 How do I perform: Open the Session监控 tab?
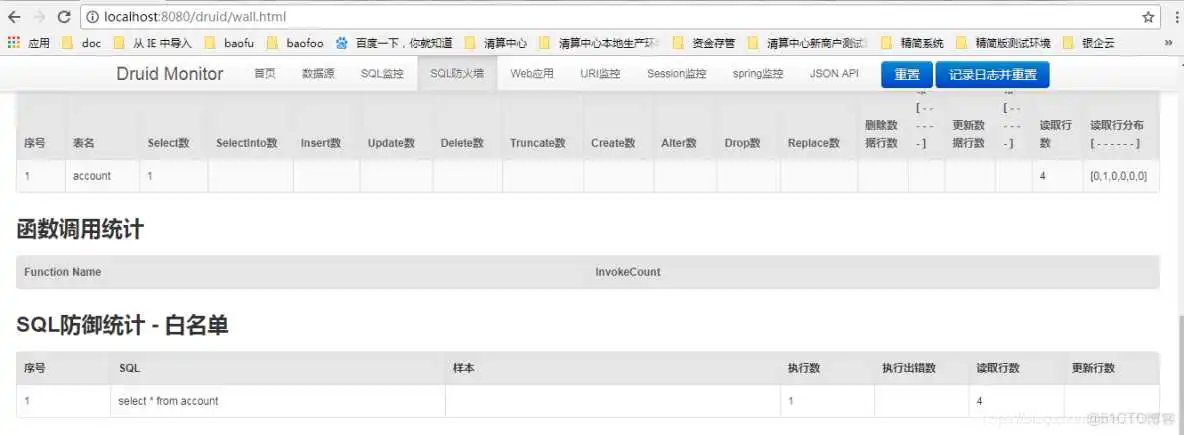(x=677, y=74)
